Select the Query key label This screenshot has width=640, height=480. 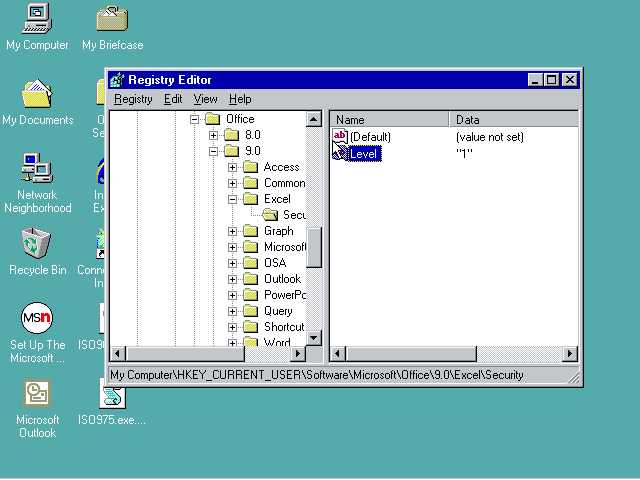[278, 311]
